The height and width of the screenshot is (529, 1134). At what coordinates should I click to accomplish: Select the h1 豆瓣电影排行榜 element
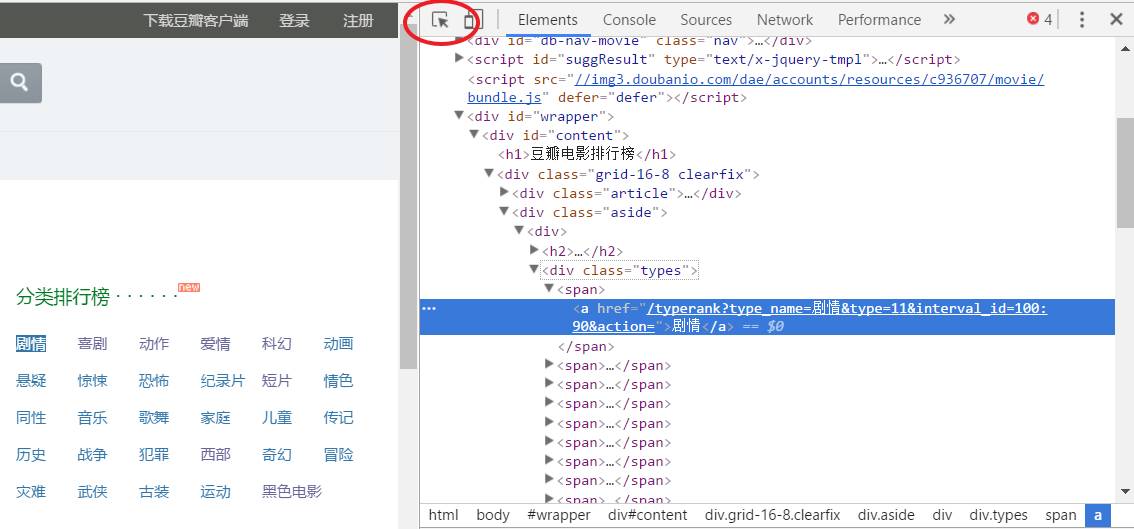pyautogui.click(x=587, y=154)
